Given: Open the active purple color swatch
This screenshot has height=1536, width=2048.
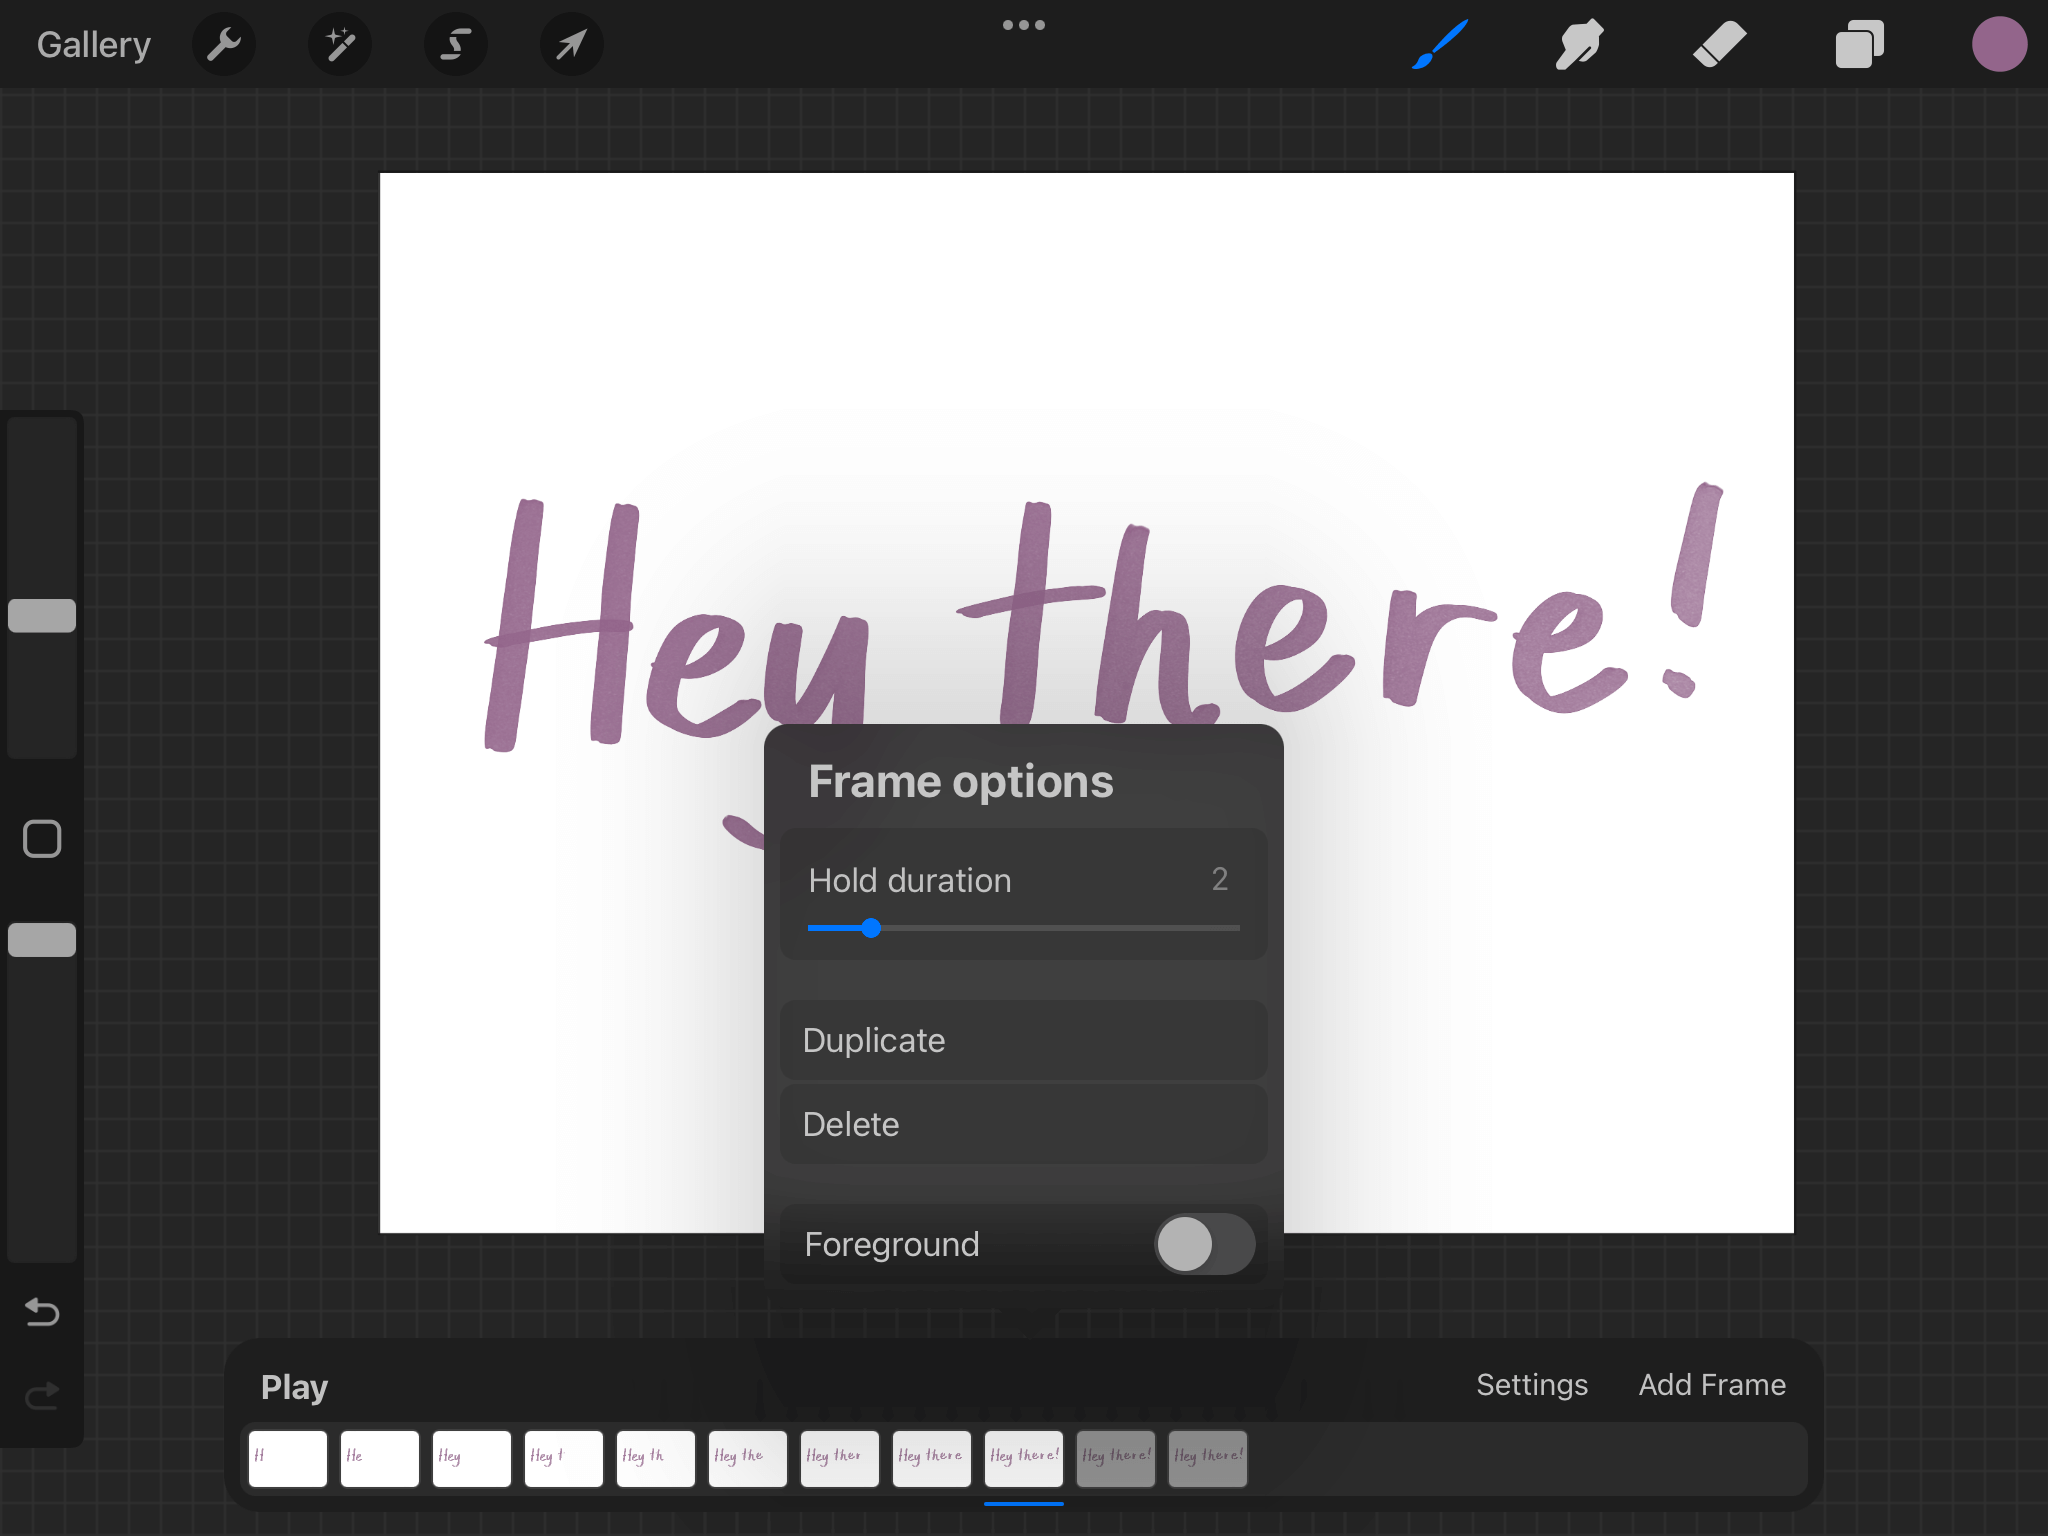Looking at the screenshot, I should 1999,44.
